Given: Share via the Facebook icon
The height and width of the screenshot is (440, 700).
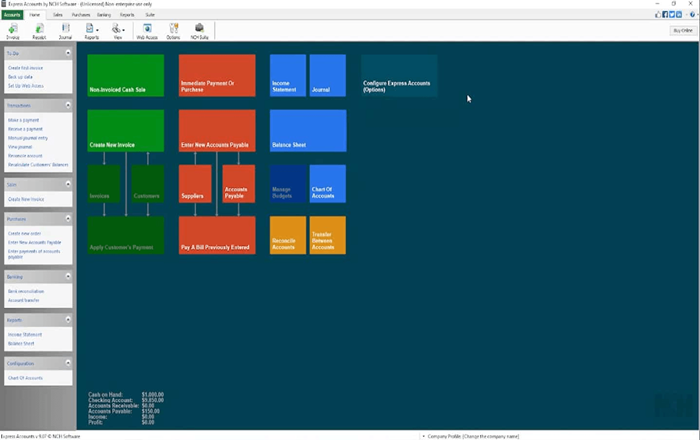Looking at the screenshot, I should point(665,15).
